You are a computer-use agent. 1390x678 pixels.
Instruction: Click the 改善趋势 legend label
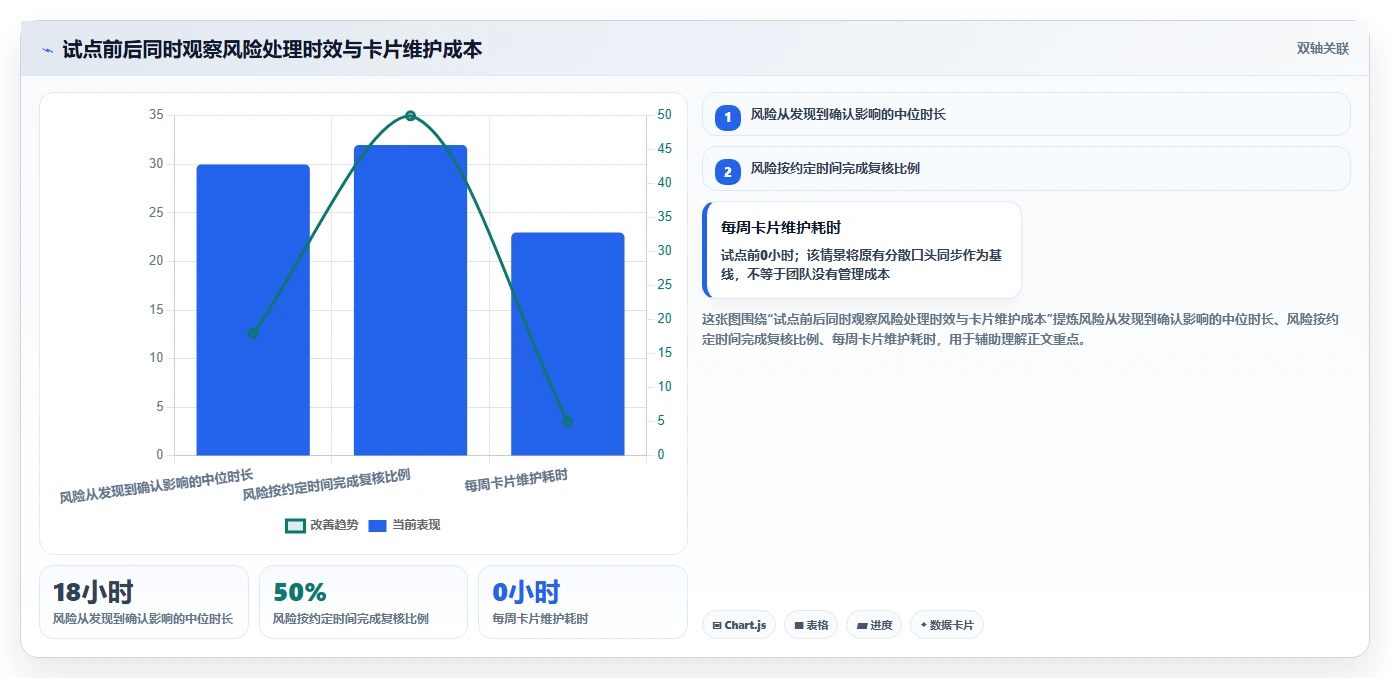(x=334, y=525)
